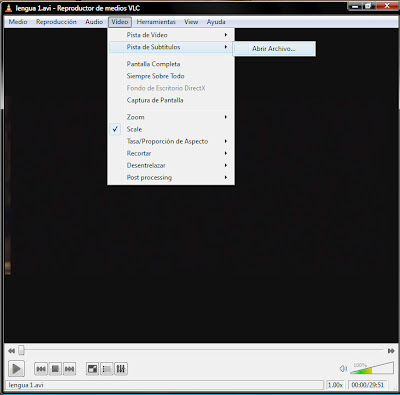Close the open Video menu
The width and height of the screenshot is (400, 395).
pyautogui.click(x=120, y=22)
